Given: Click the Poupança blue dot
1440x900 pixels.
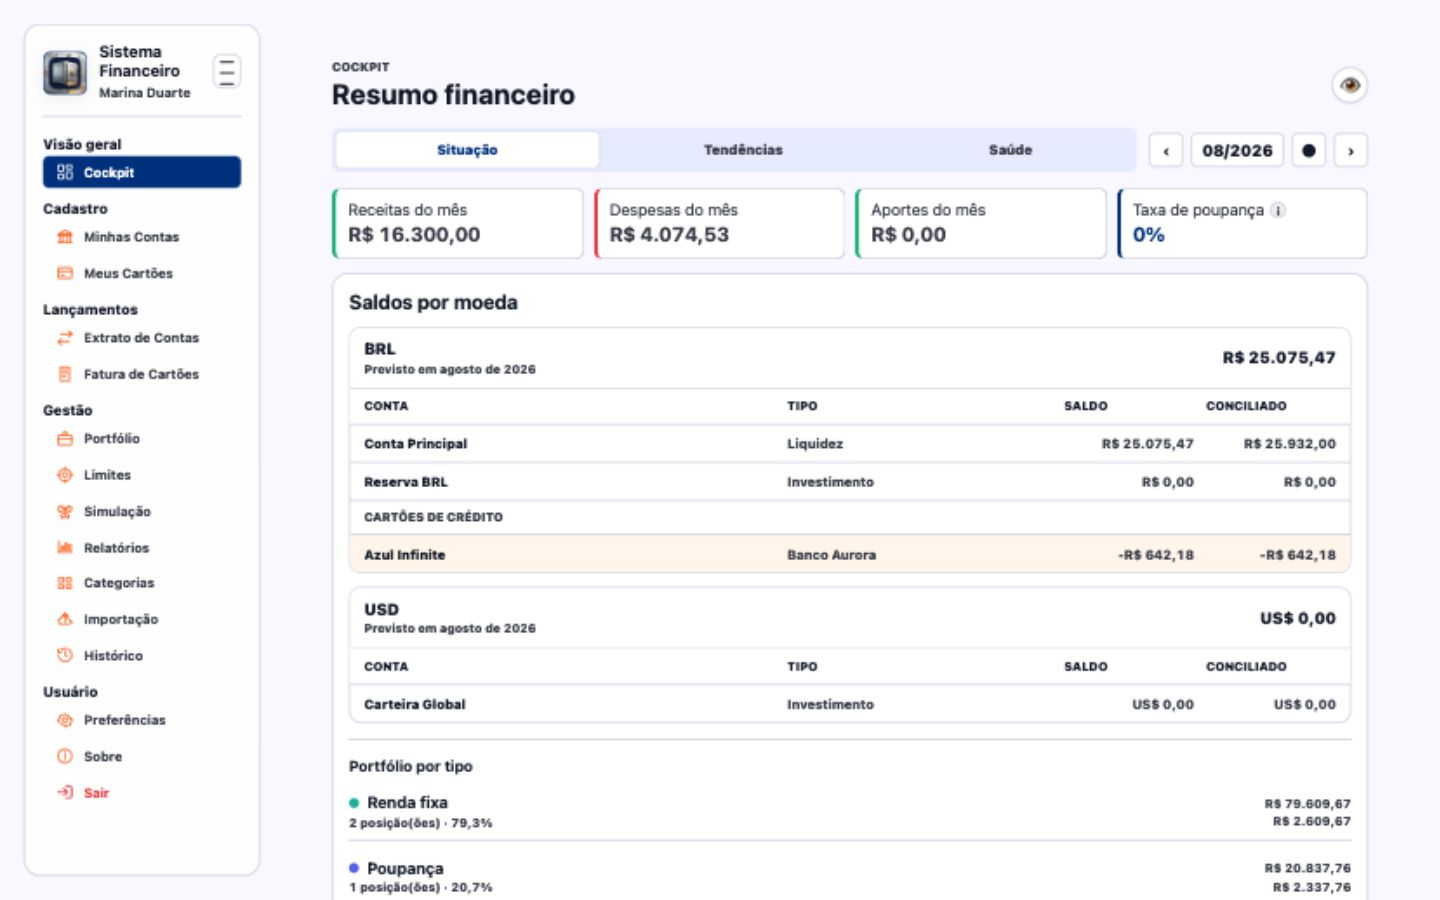Looking at the screenshot, I should (354, 867).
